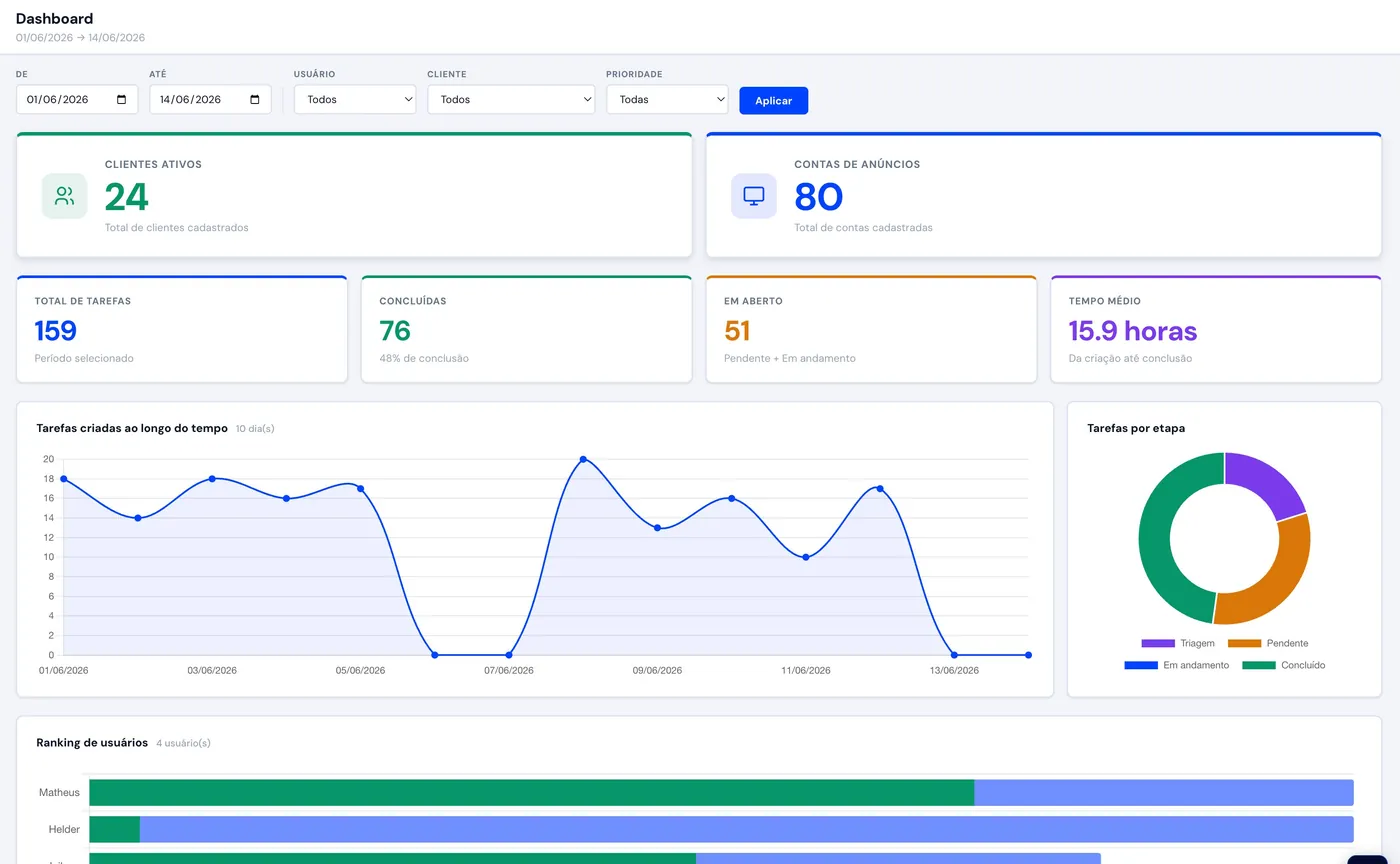
Task: Click the Tarefas por etapa heading
Action: [x=1136, y=428]
